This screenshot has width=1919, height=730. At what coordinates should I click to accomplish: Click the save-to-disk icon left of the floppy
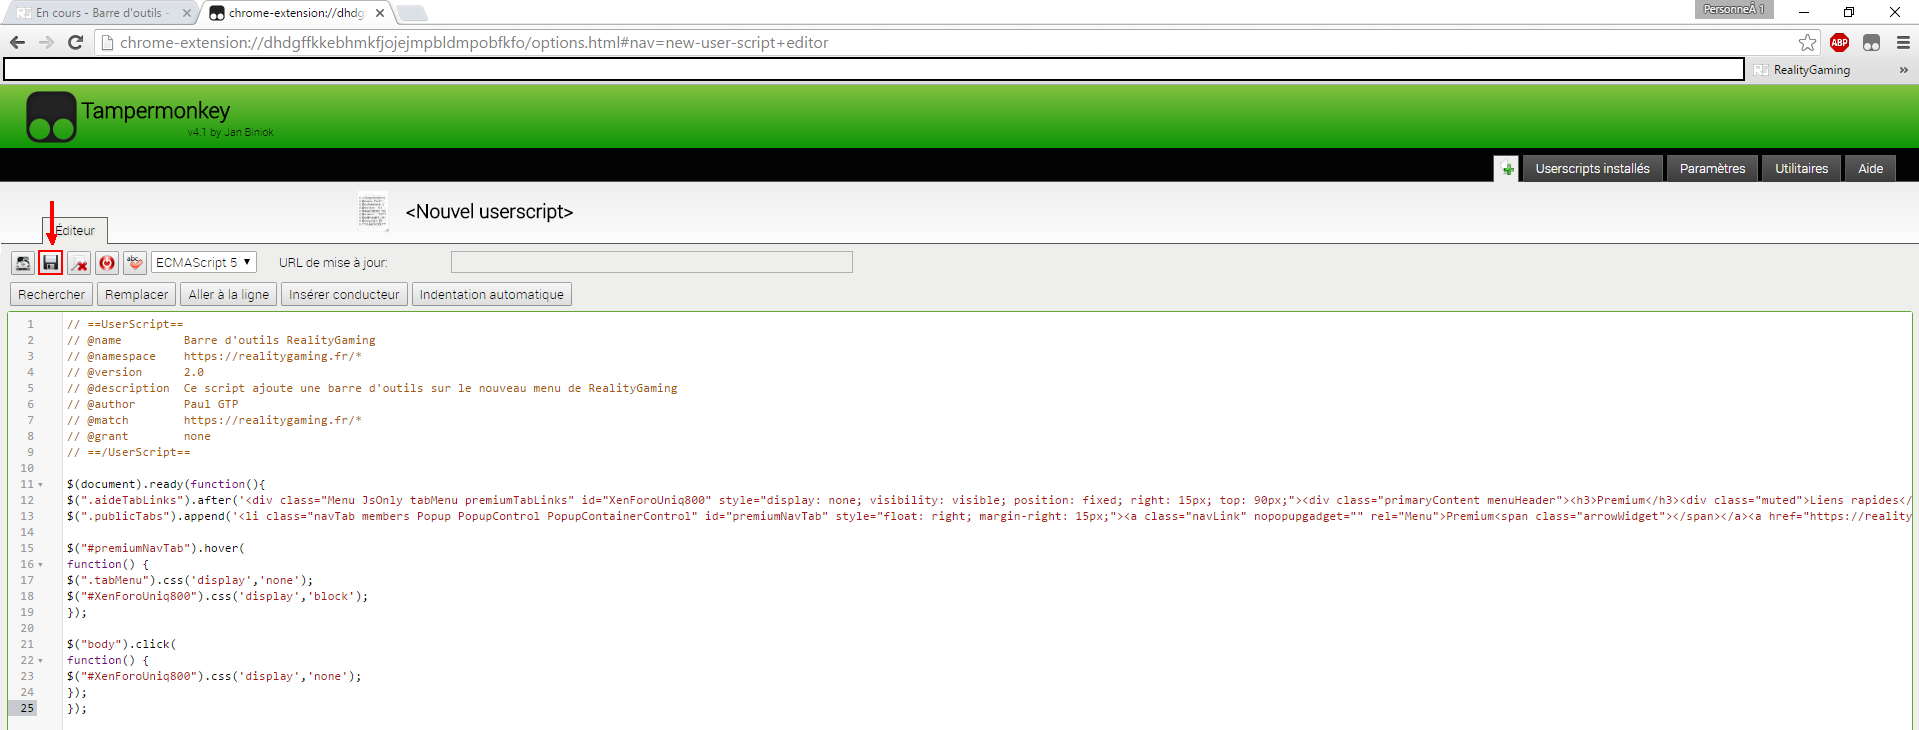23,263
